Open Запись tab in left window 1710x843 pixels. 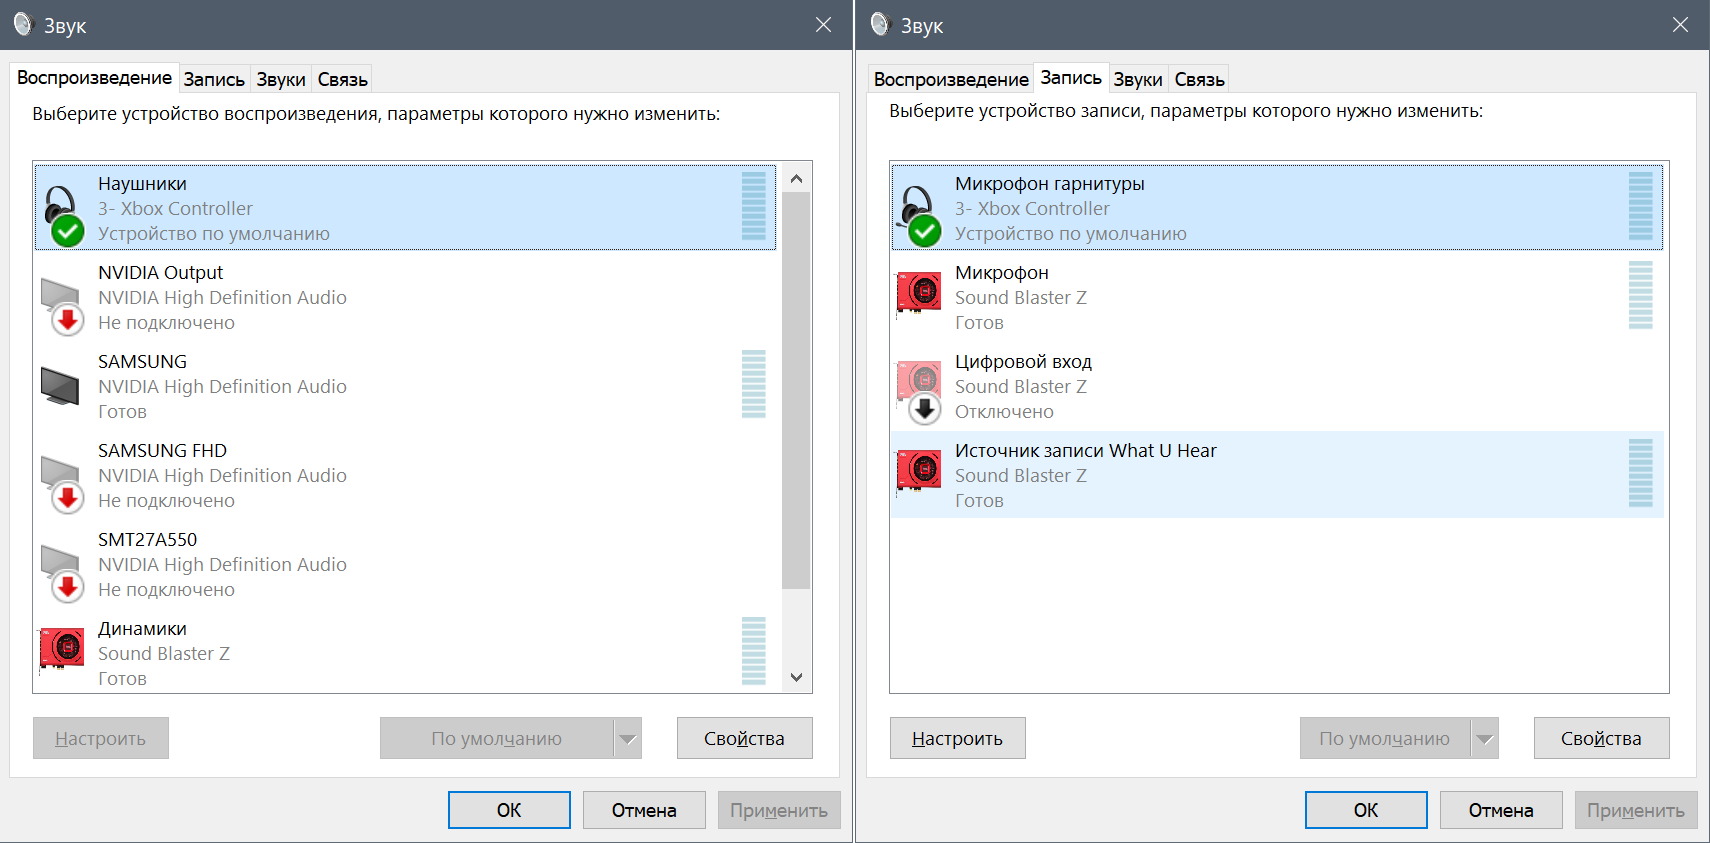(x=214, y=80)
